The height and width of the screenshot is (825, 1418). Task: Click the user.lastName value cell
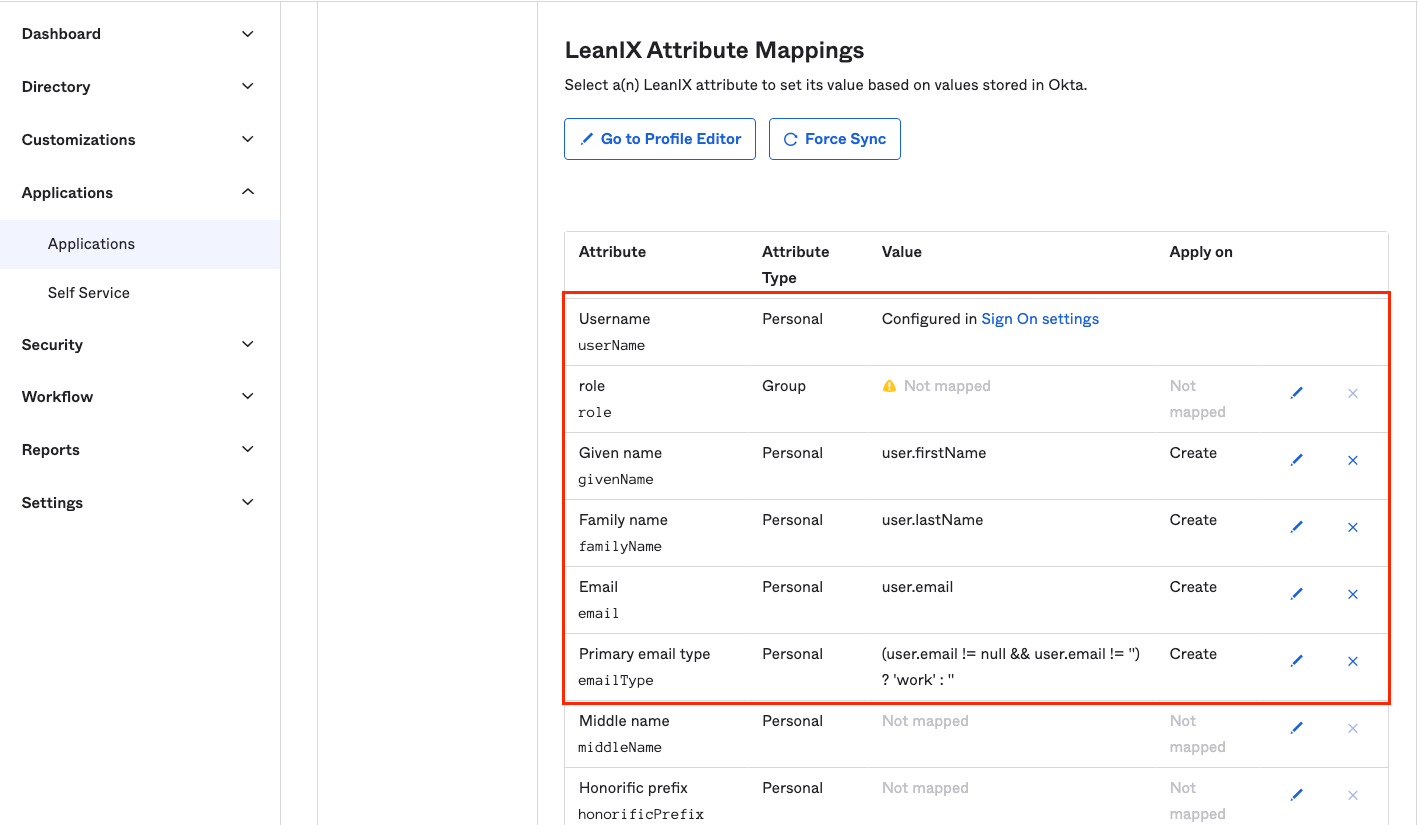pyautogui.click(x=932, y=520)
